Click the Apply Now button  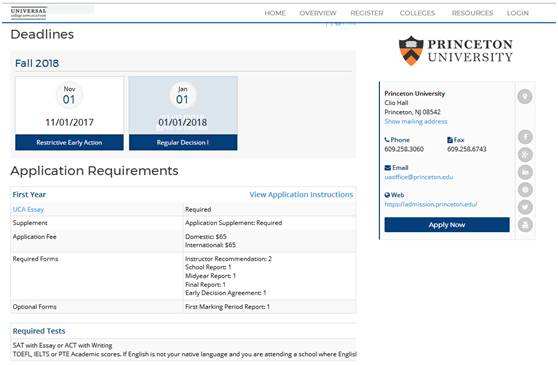click(447, 225)
